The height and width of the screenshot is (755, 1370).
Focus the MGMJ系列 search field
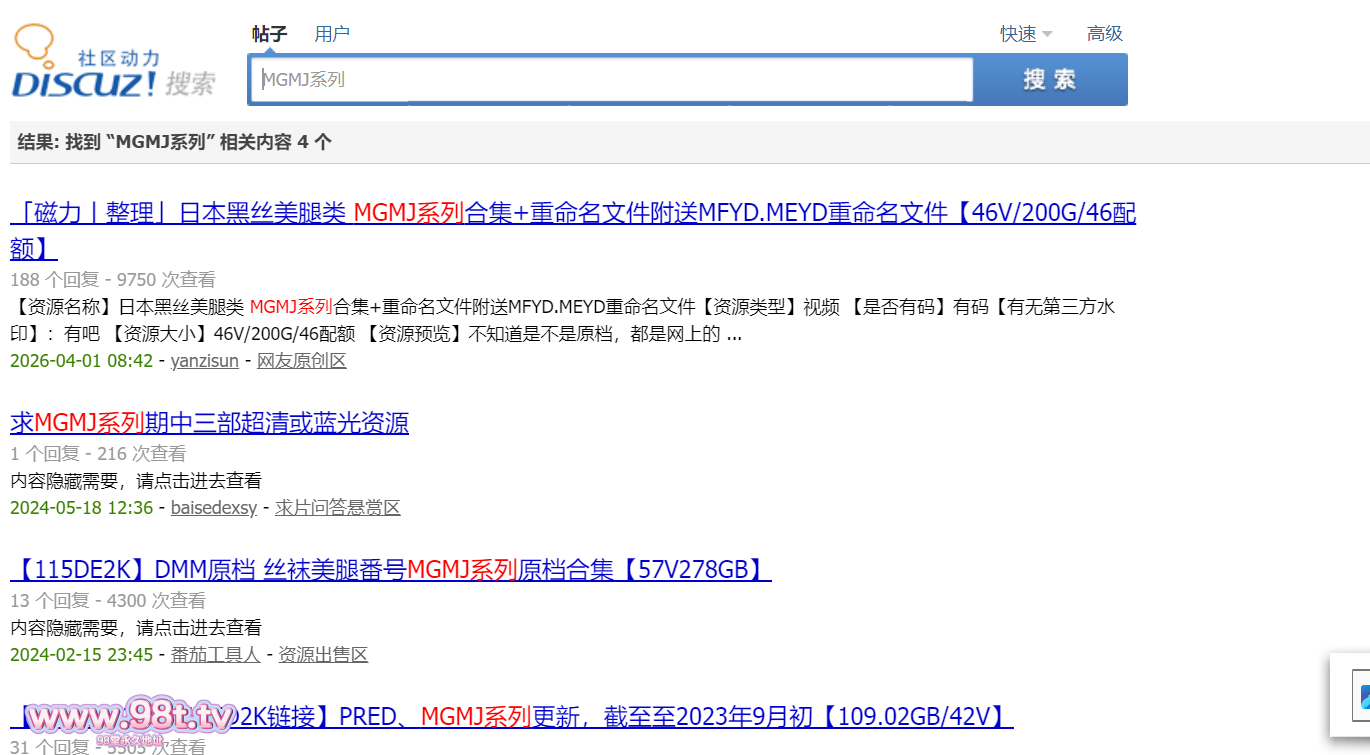[611, 79]
